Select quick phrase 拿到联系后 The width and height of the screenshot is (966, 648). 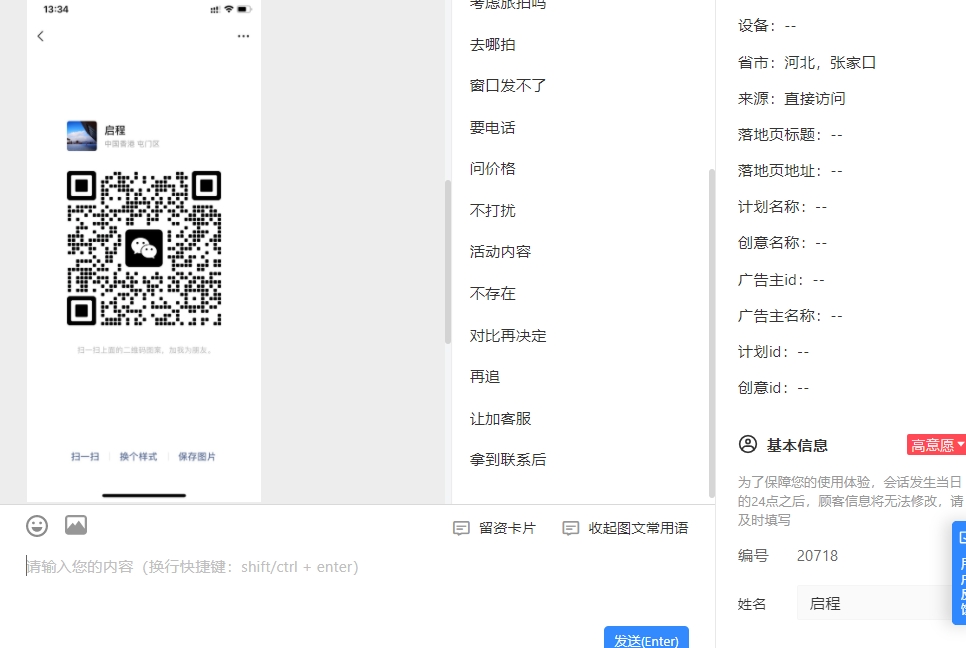(508, 460)
